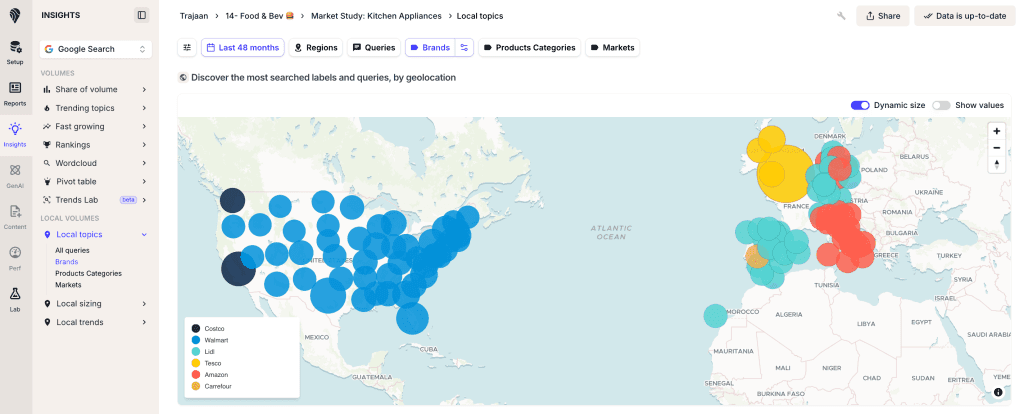Click the teal Lidl bubble over Morocco

pyautogui.click(x=715, y=316)
